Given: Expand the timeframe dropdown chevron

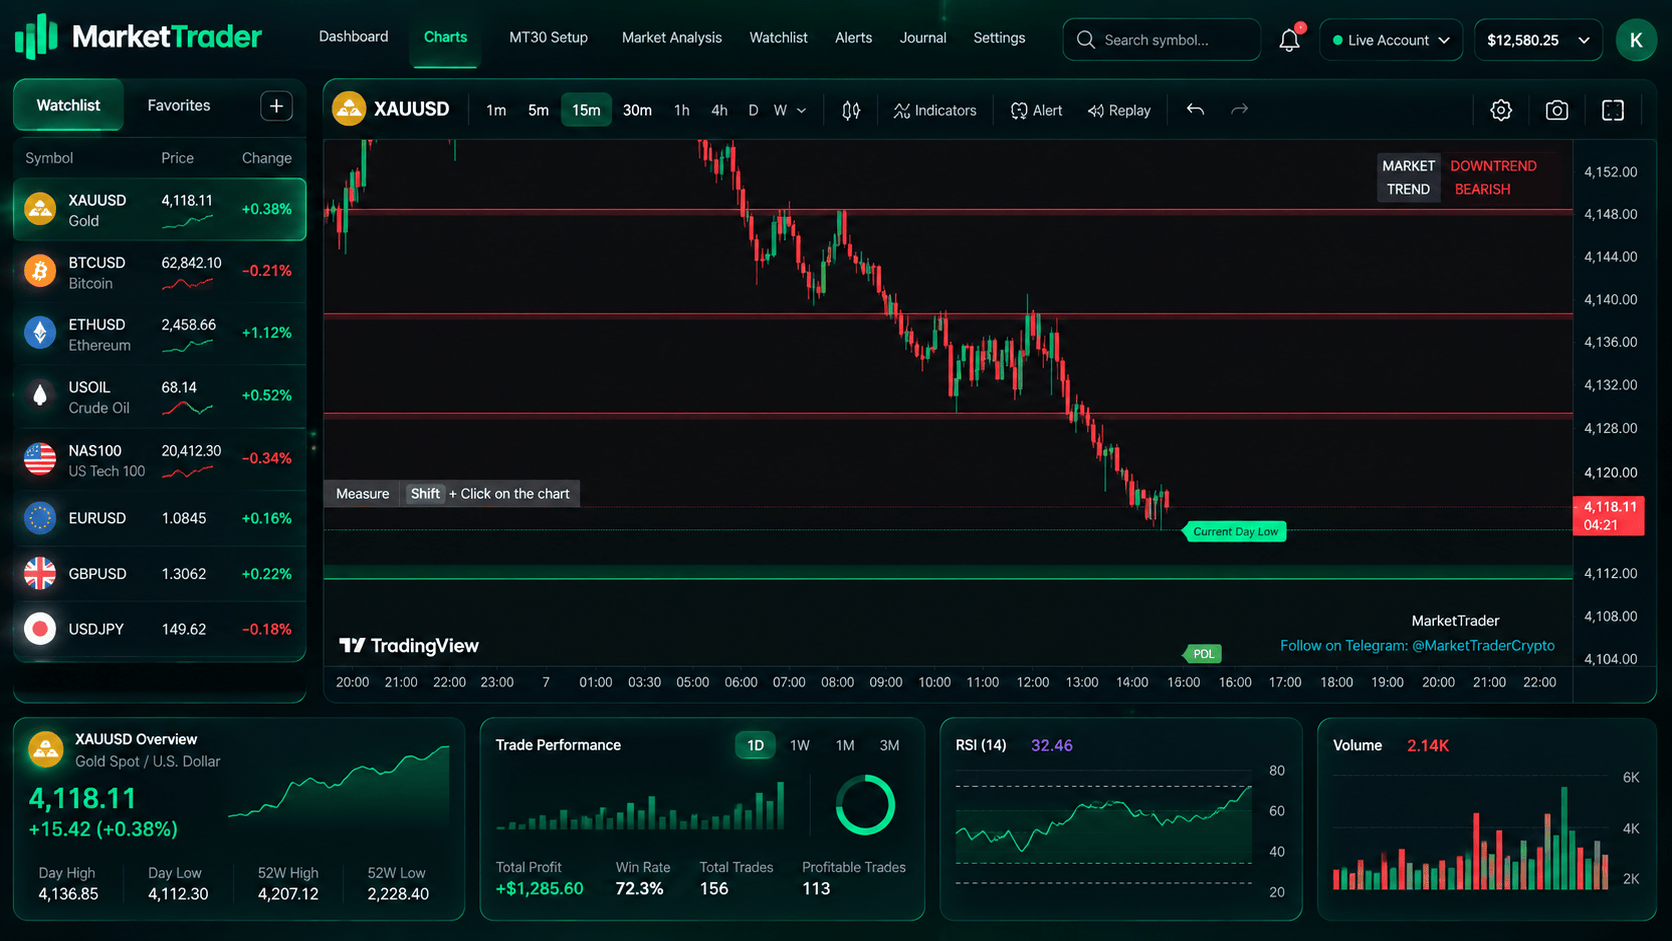Looking at the screenshot, I should (801, 111).
